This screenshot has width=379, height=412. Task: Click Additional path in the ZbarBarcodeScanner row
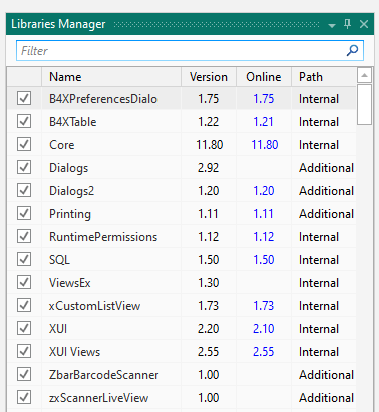coord(326,375)
